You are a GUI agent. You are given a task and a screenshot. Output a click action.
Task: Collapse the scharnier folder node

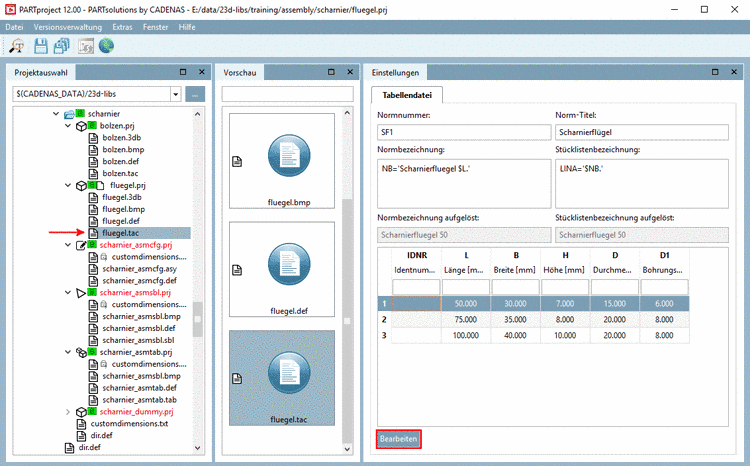click(56, 114)
